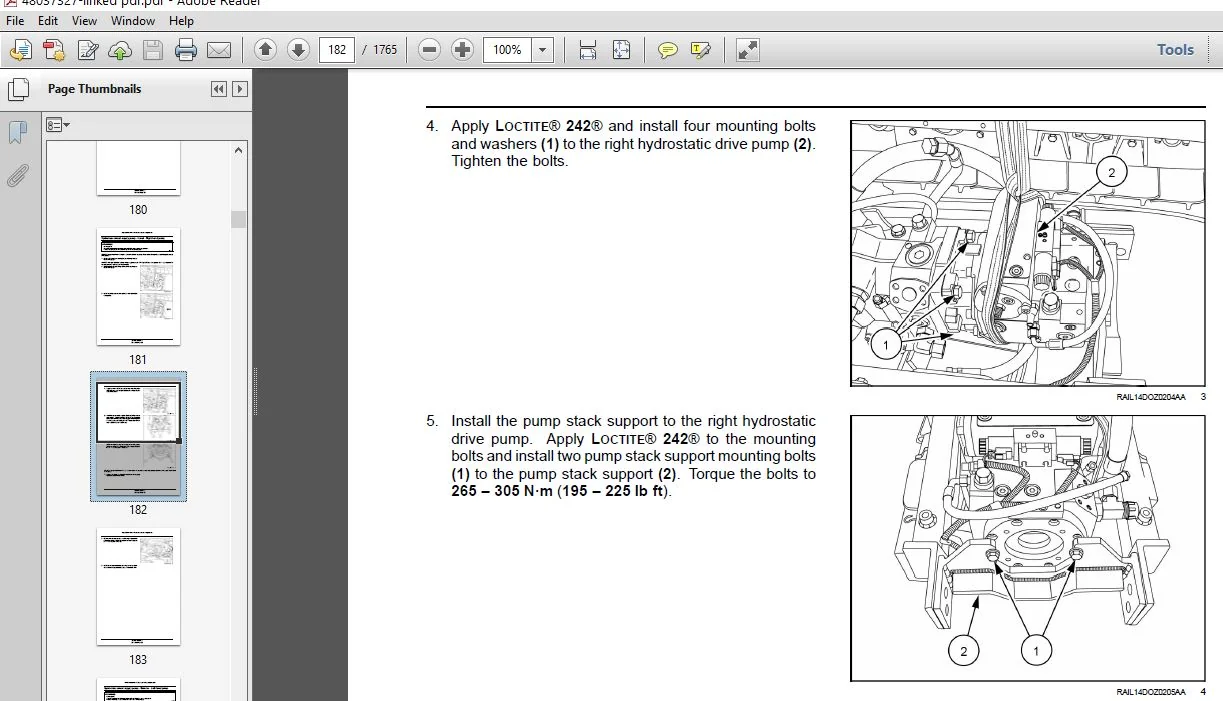Click the Fit one full page icon

[621, 50]
